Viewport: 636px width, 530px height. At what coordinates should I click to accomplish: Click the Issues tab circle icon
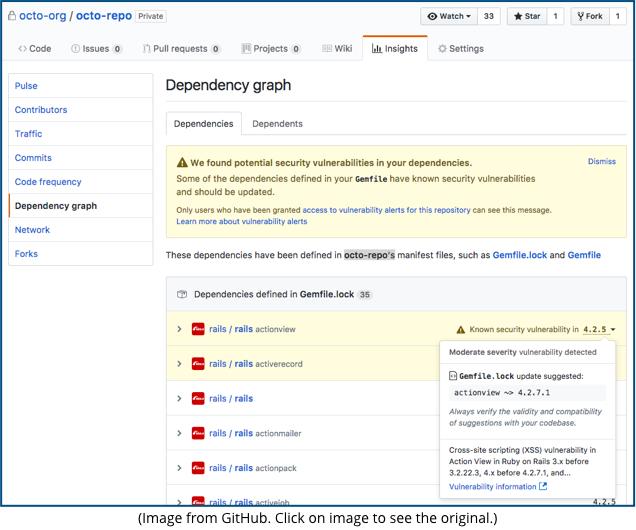pos(75,49)
